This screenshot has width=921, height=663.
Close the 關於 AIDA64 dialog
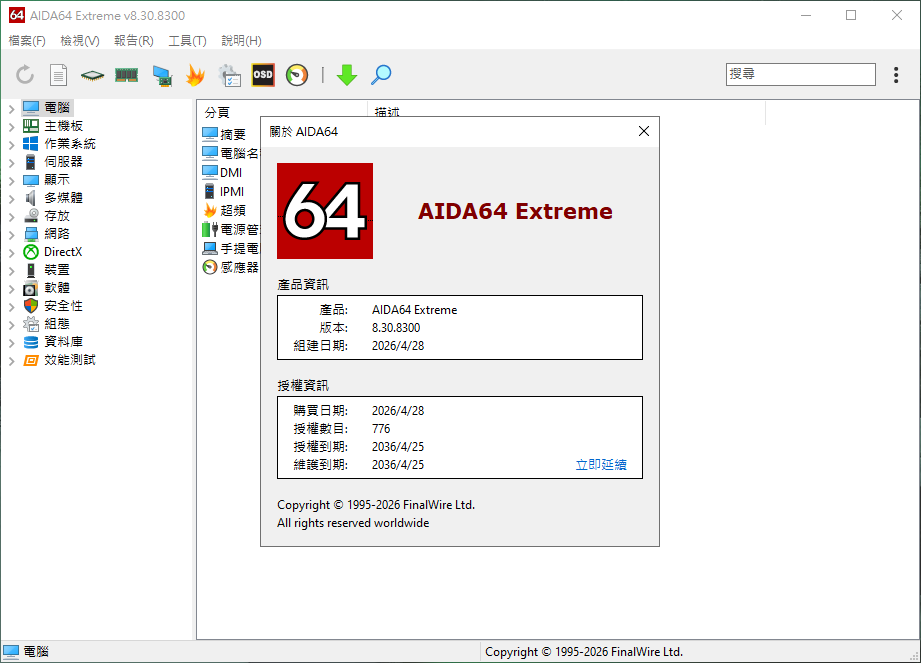coord(644,131)
